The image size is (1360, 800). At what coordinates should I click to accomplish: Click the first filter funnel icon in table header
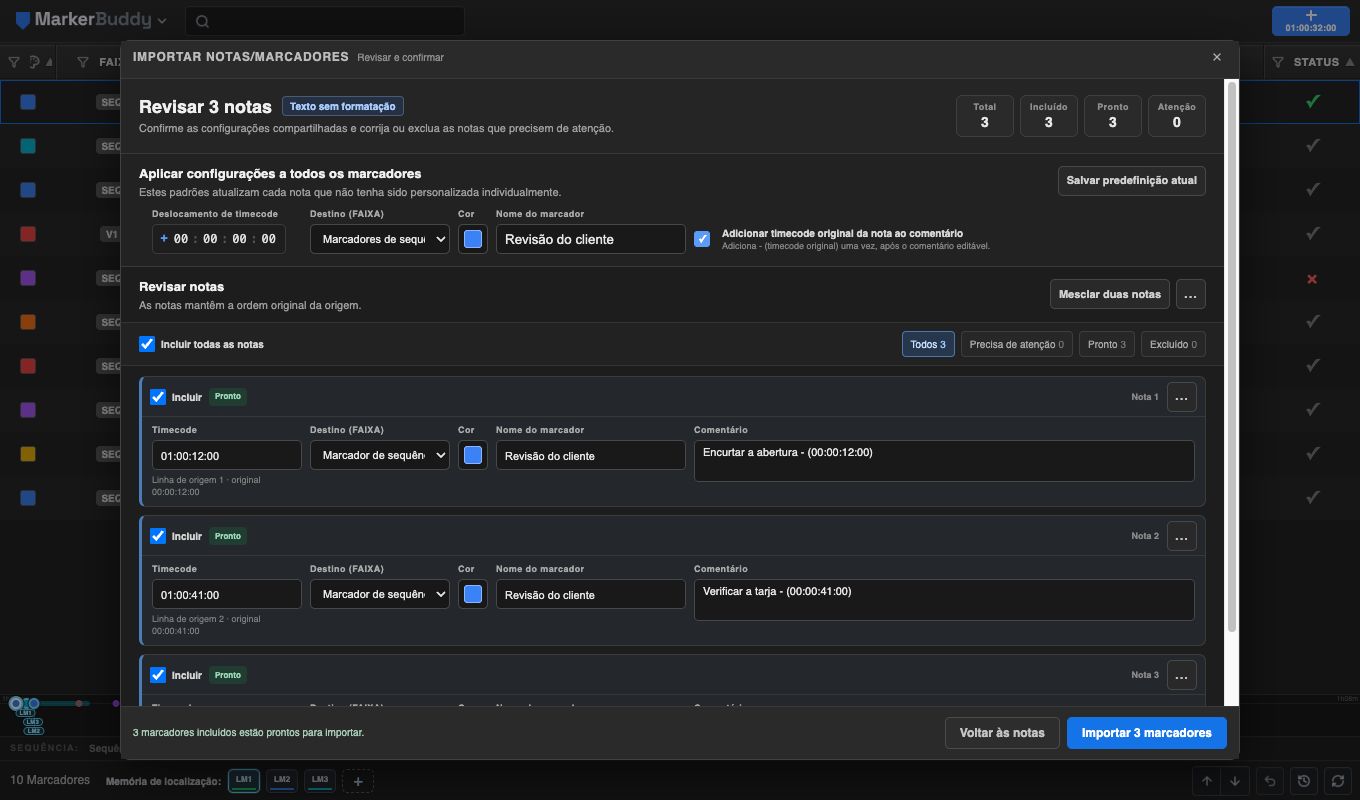click(14, 62)
